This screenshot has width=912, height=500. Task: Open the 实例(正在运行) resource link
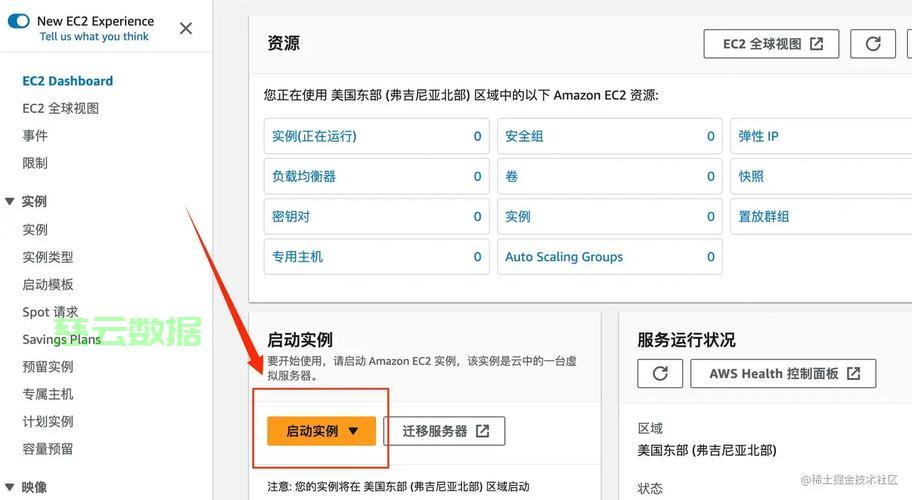click(314, 136)
